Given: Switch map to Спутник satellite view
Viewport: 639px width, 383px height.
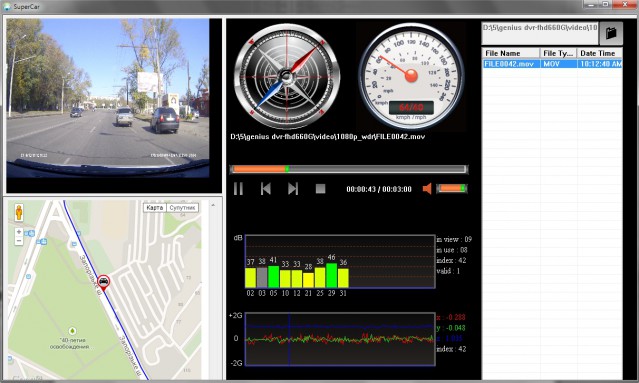Looking at the screenshot, I should [x=182, y=208].
